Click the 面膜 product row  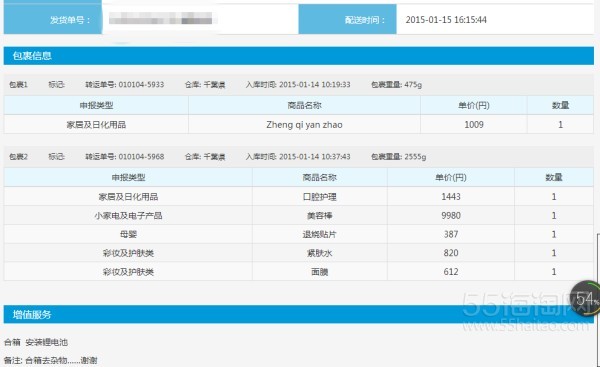298,272
